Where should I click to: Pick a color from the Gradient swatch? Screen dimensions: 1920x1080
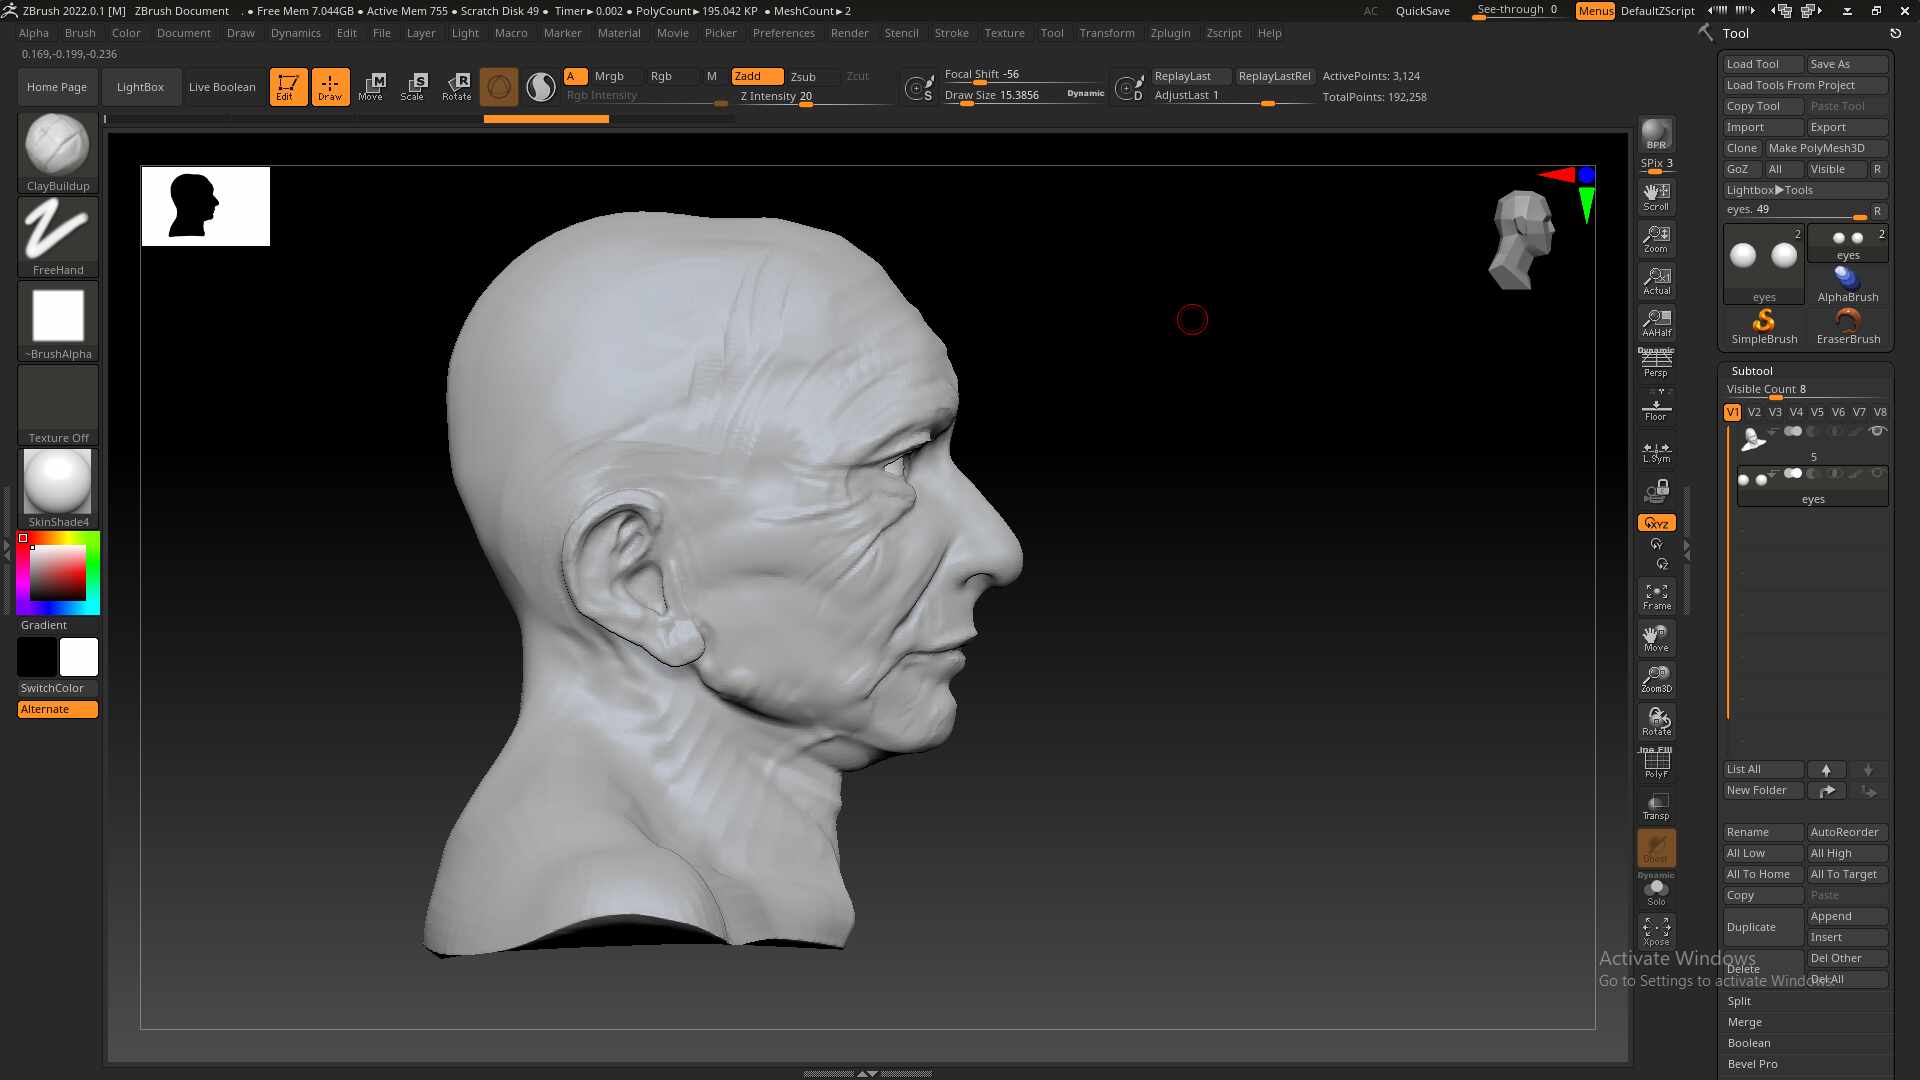57,573
